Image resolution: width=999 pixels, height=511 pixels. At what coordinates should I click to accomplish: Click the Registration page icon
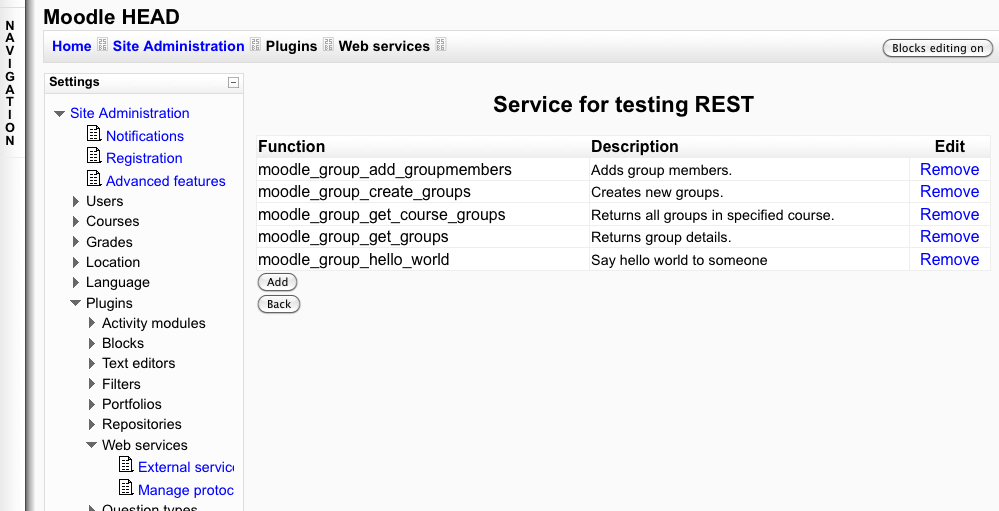coord(94,156)
